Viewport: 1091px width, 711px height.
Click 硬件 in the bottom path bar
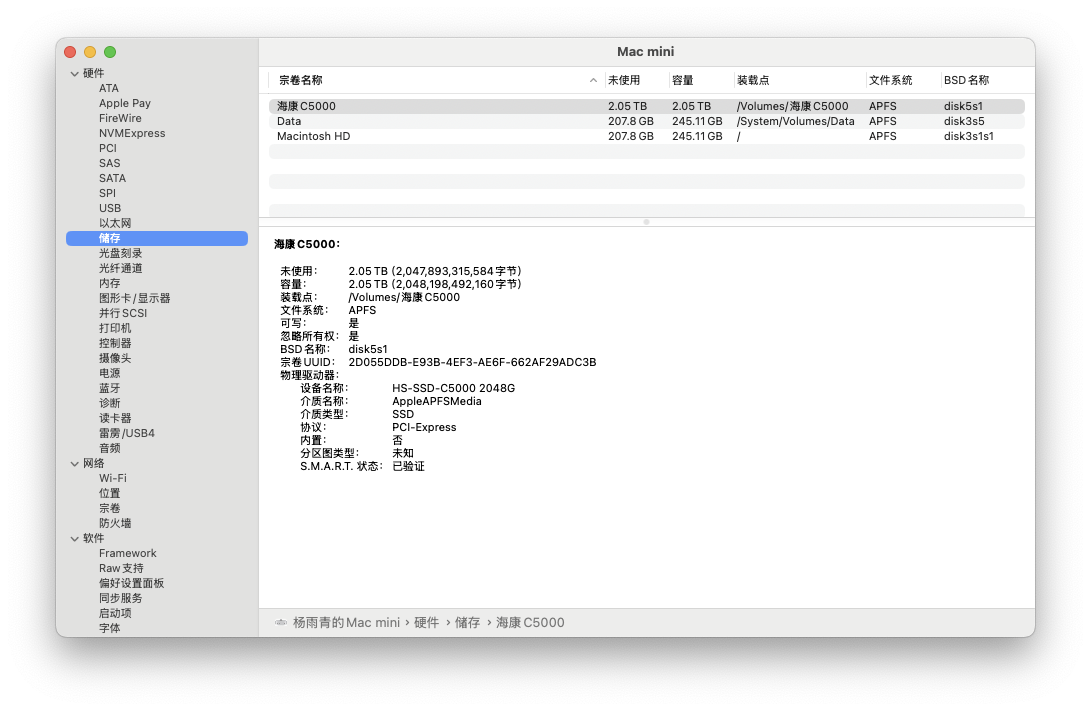(426, 622)
